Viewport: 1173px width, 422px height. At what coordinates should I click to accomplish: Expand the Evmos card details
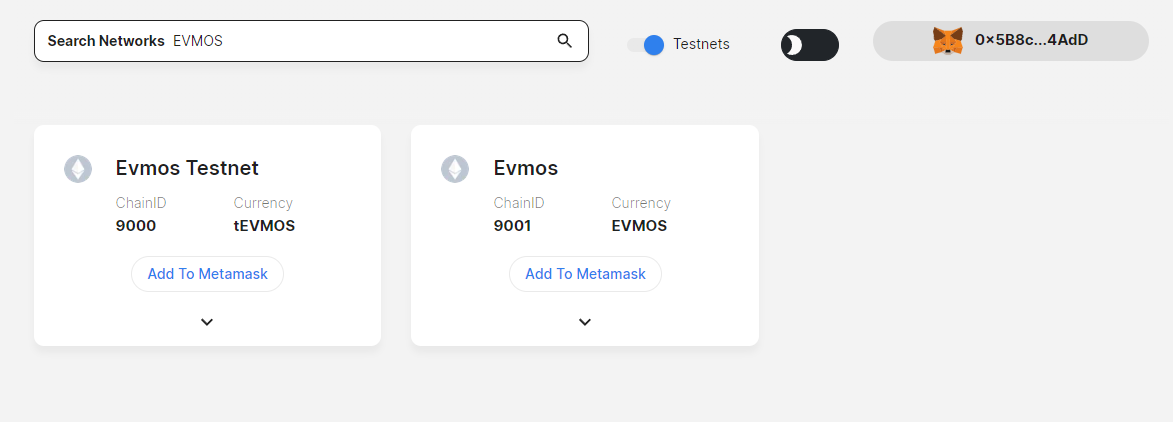pos(585,322)
